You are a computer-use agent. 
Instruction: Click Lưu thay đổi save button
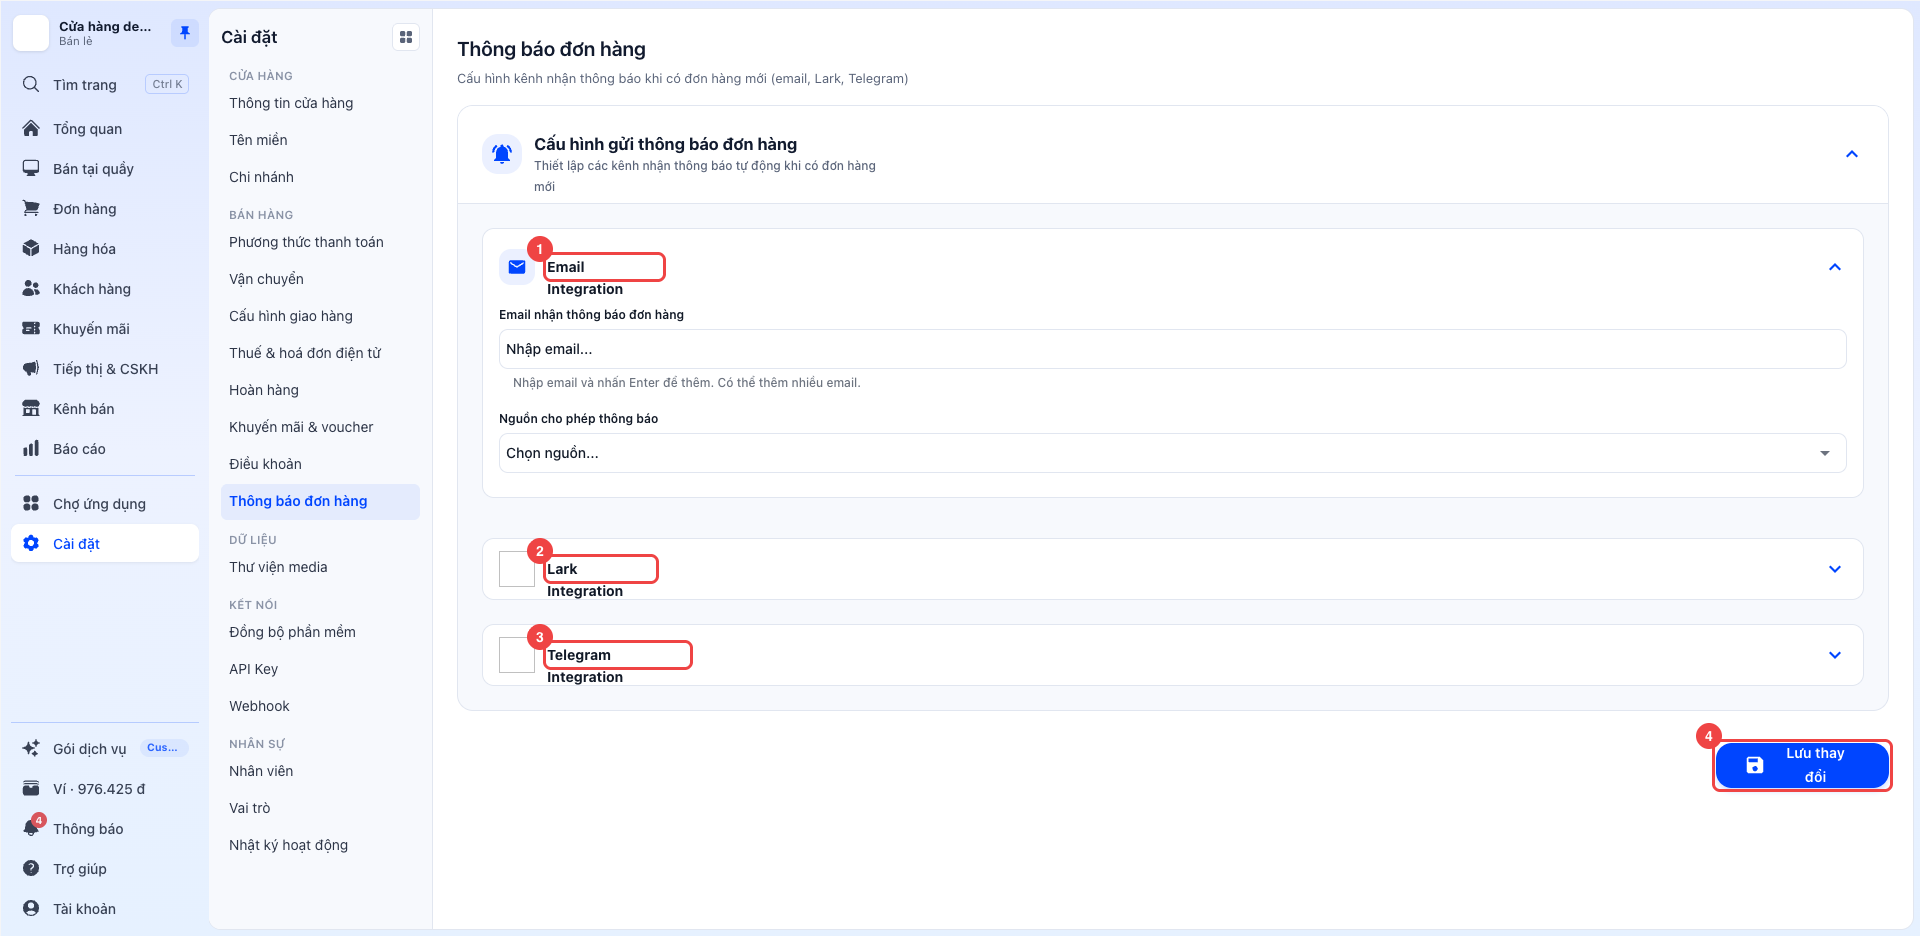coord(1802,765)
